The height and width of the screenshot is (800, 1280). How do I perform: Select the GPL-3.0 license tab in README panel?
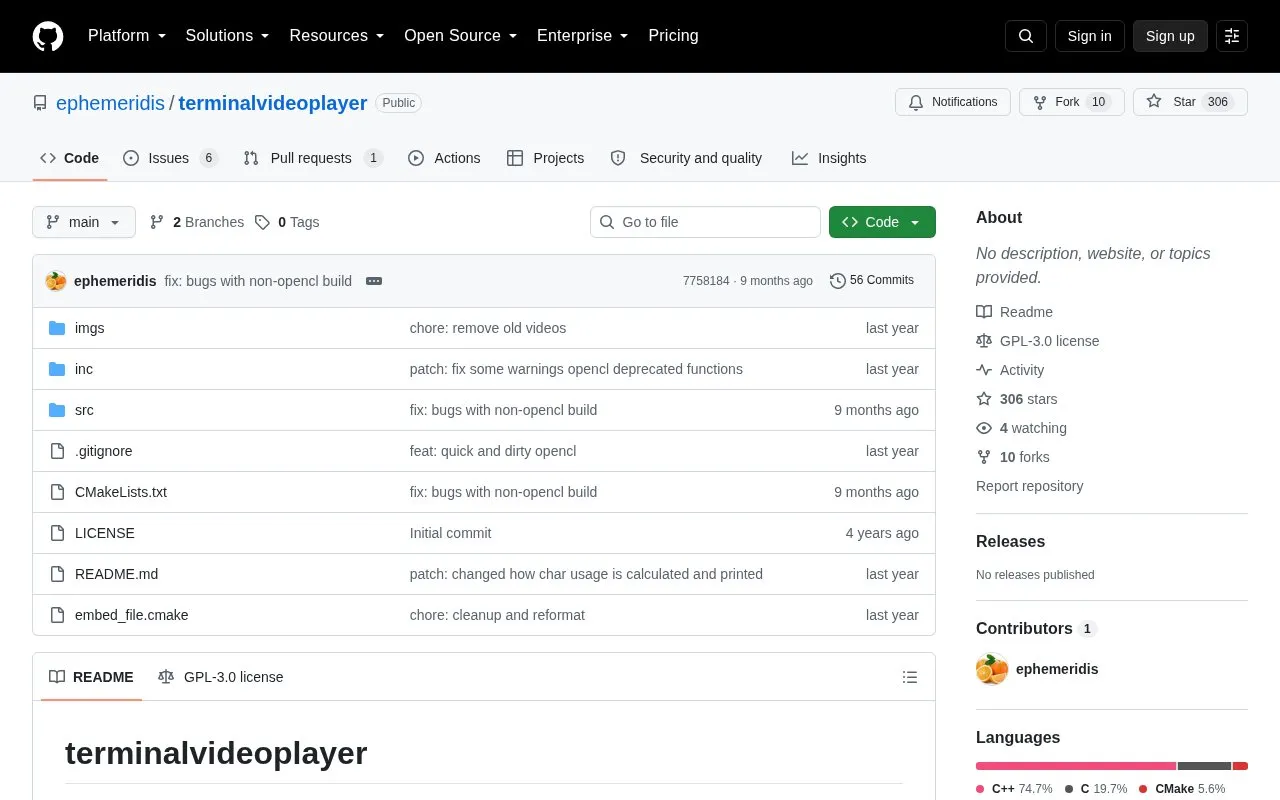[221, 677]
